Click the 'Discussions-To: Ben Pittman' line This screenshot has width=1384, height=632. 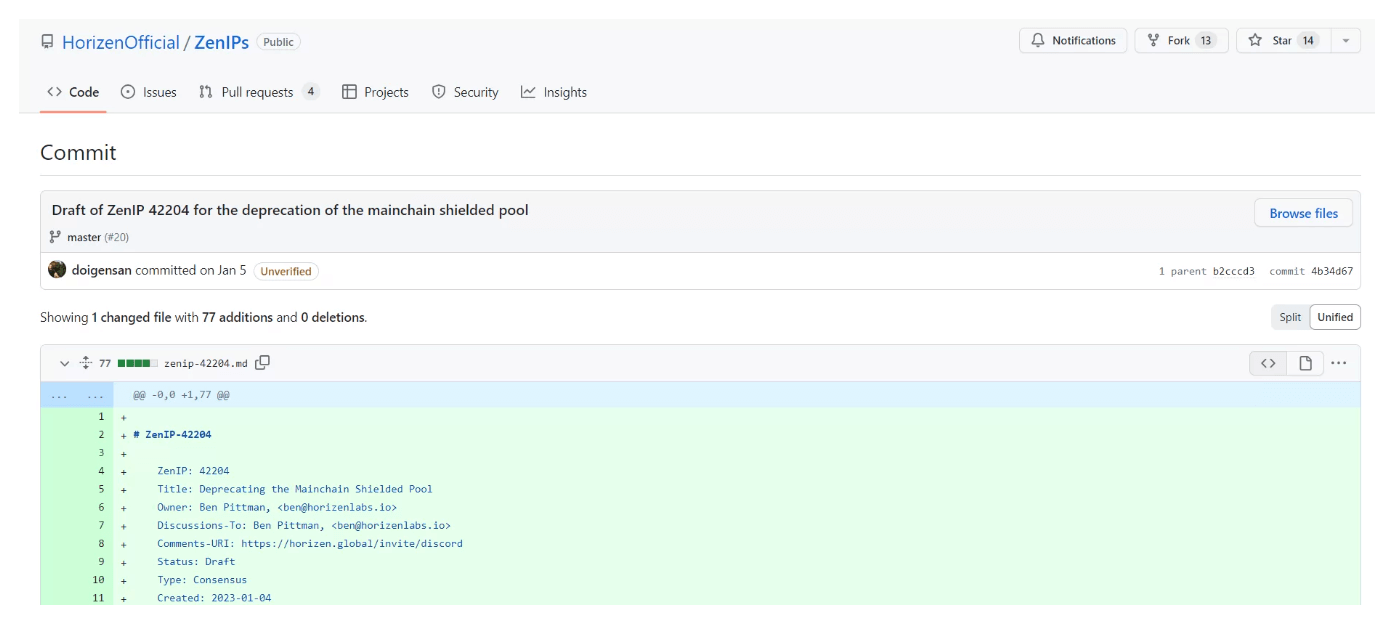pos(304,525)
